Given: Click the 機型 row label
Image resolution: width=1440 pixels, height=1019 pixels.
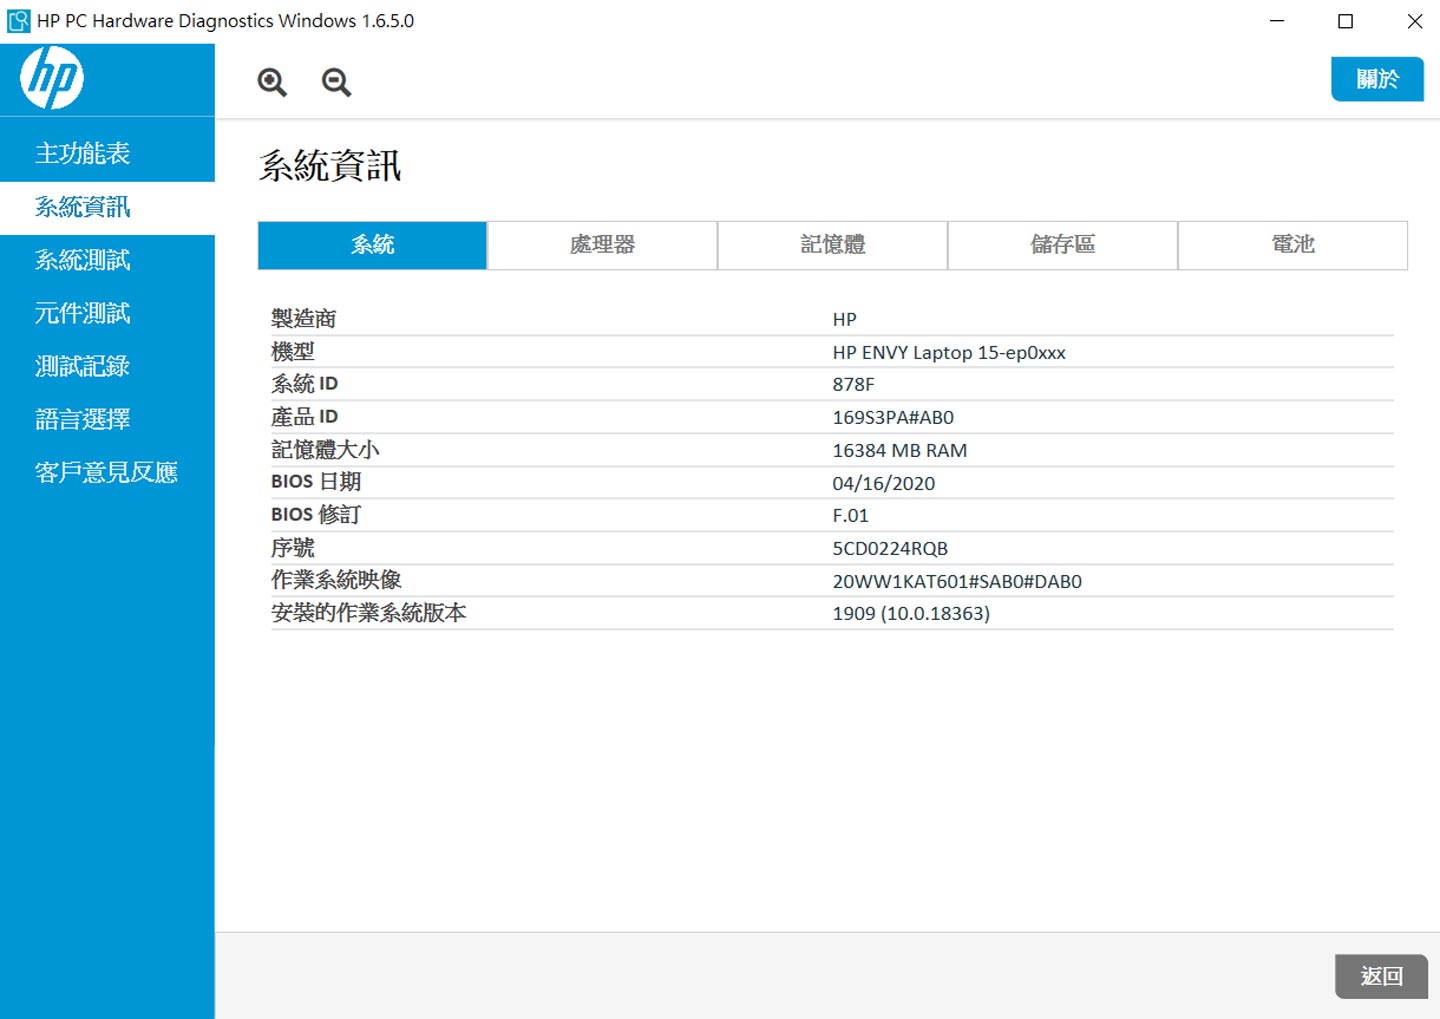Looking at the screenshot, I should [x=292, y=352].
